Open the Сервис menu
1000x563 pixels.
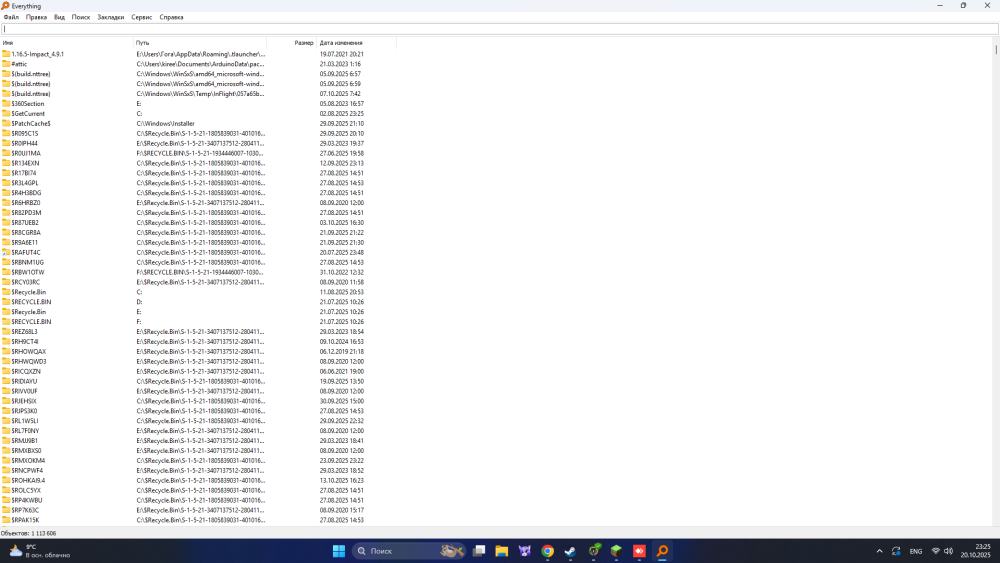142,17
